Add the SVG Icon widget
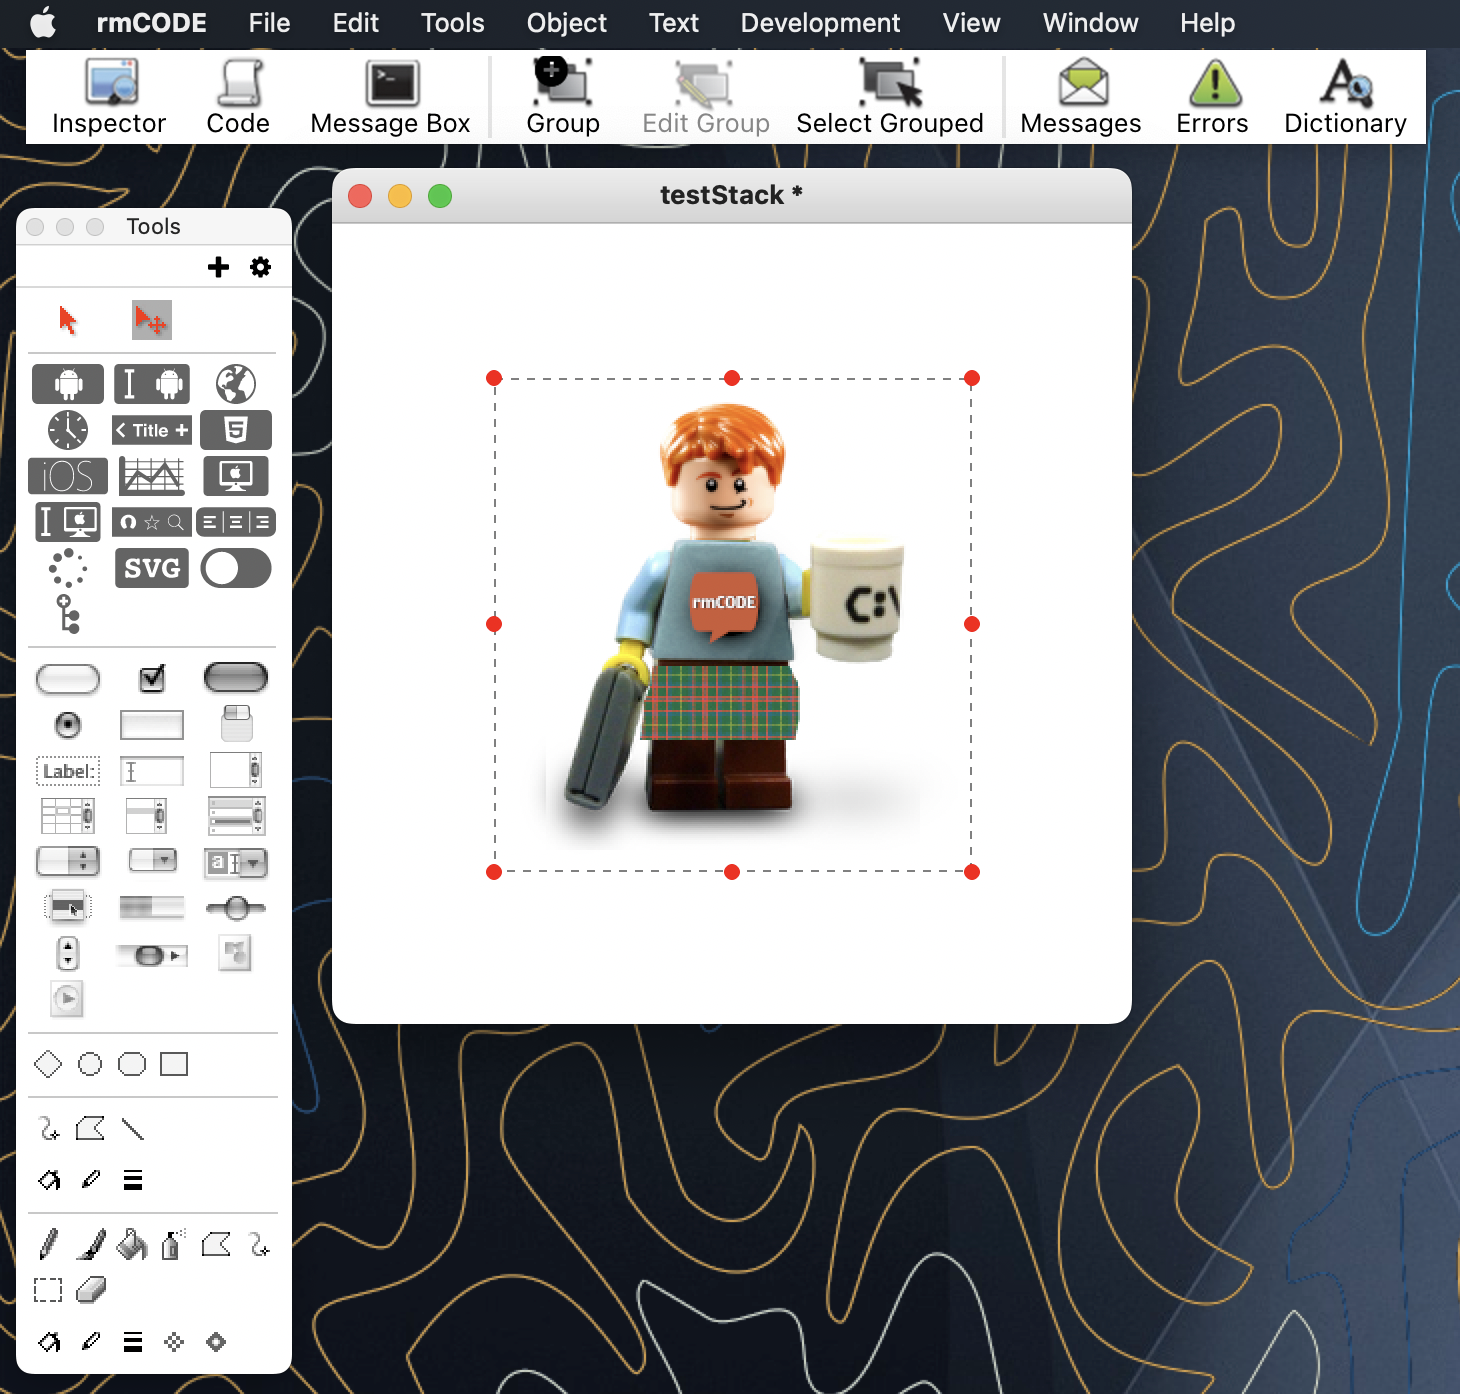The image size is (1460, 1394). click(x=152, y=568)
